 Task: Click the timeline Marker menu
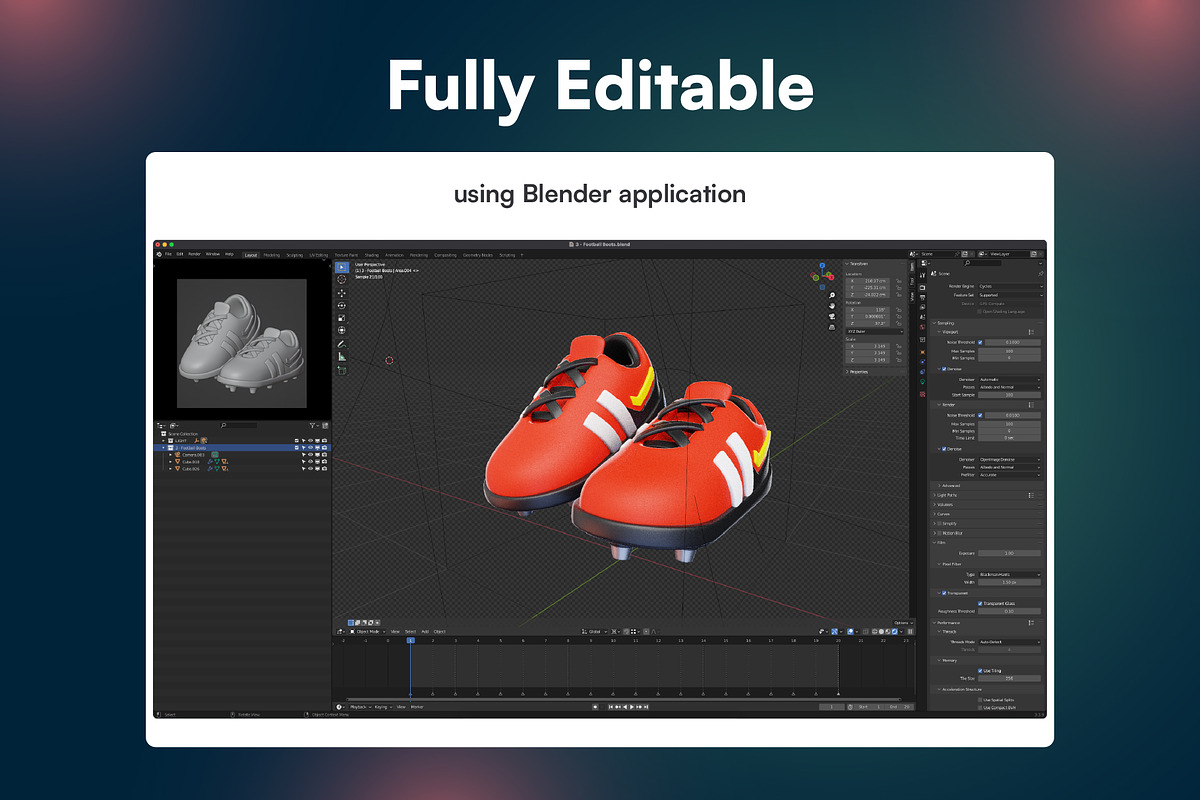coord(417,707)
